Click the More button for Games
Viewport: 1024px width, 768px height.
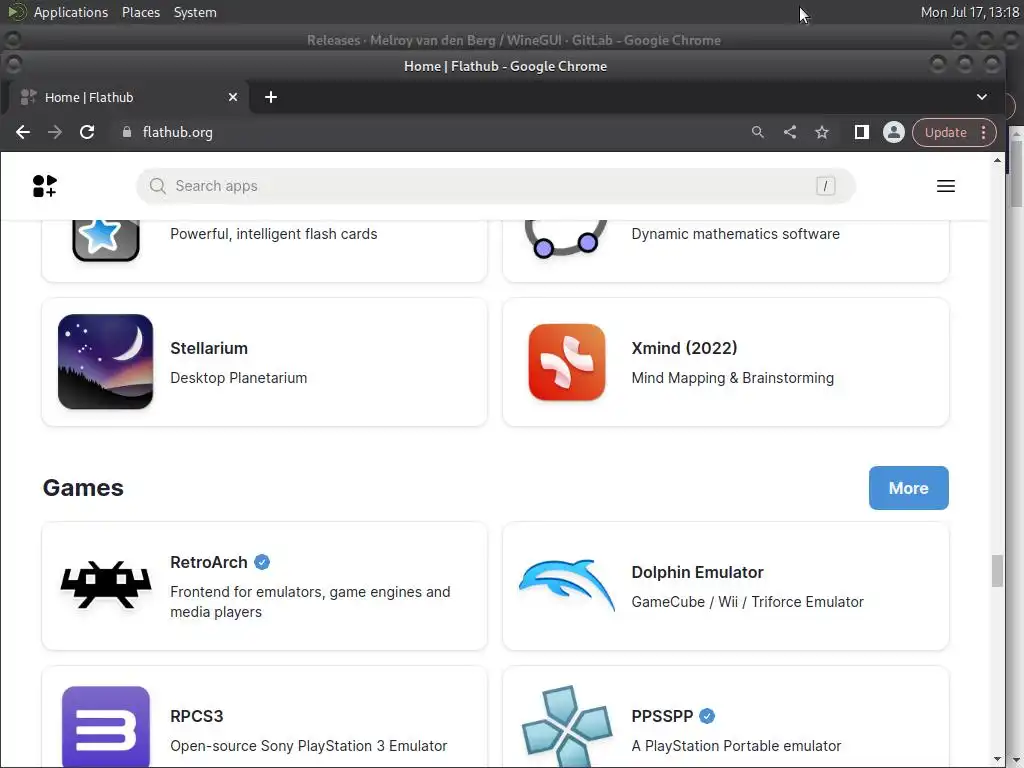[x=908, y=488]
